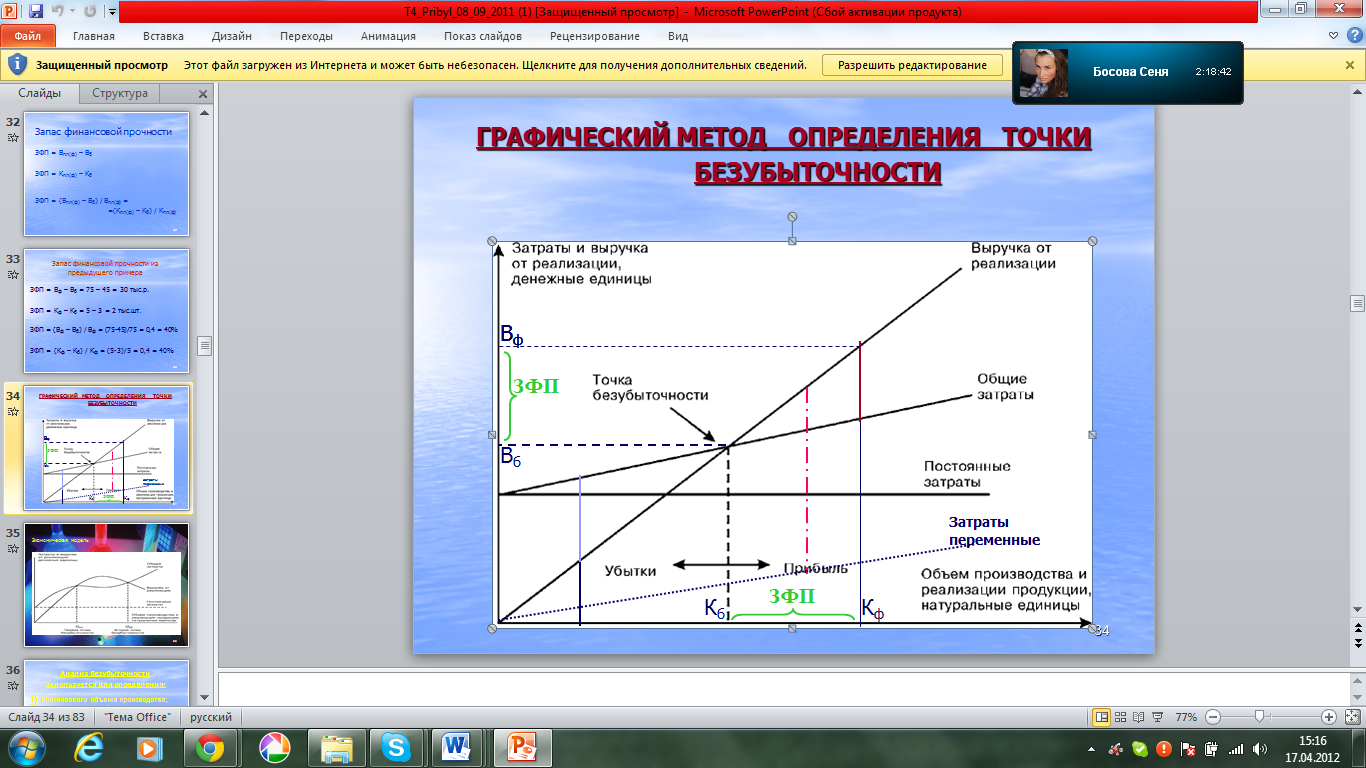
Task: Switch to Reading view
Action: [1140, 717]
